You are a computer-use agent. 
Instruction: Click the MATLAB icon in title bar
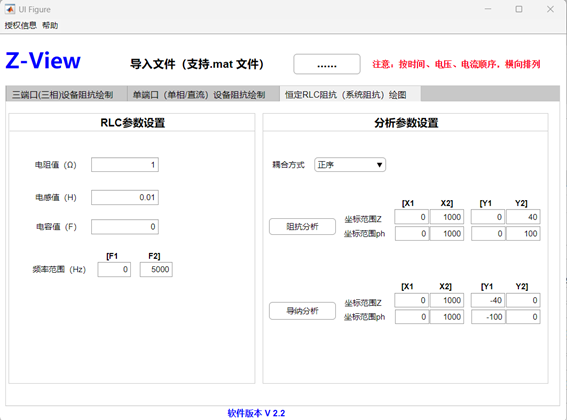(x=10, y=9)
